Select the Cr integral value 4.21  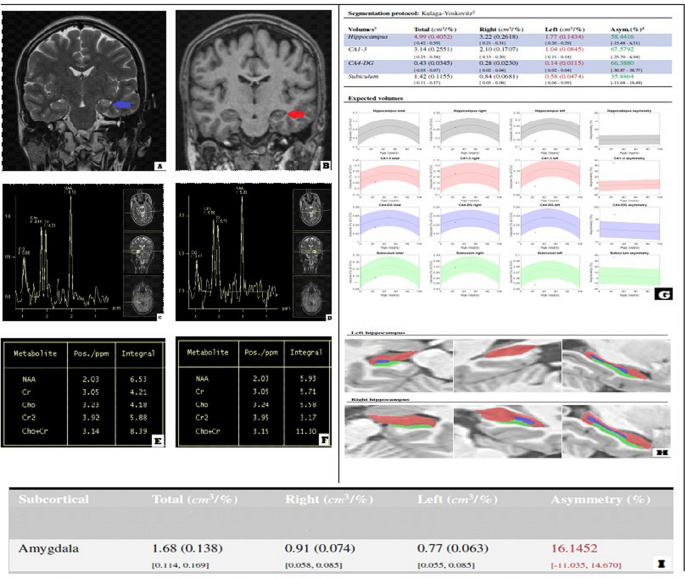click(x=138, y=392)
